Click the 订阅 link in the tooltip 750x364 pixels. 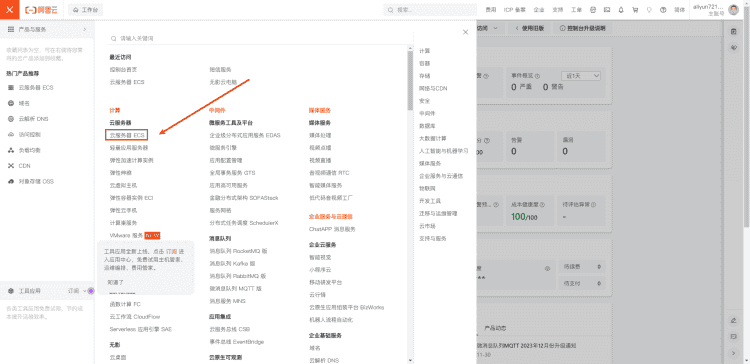point(172,251)
